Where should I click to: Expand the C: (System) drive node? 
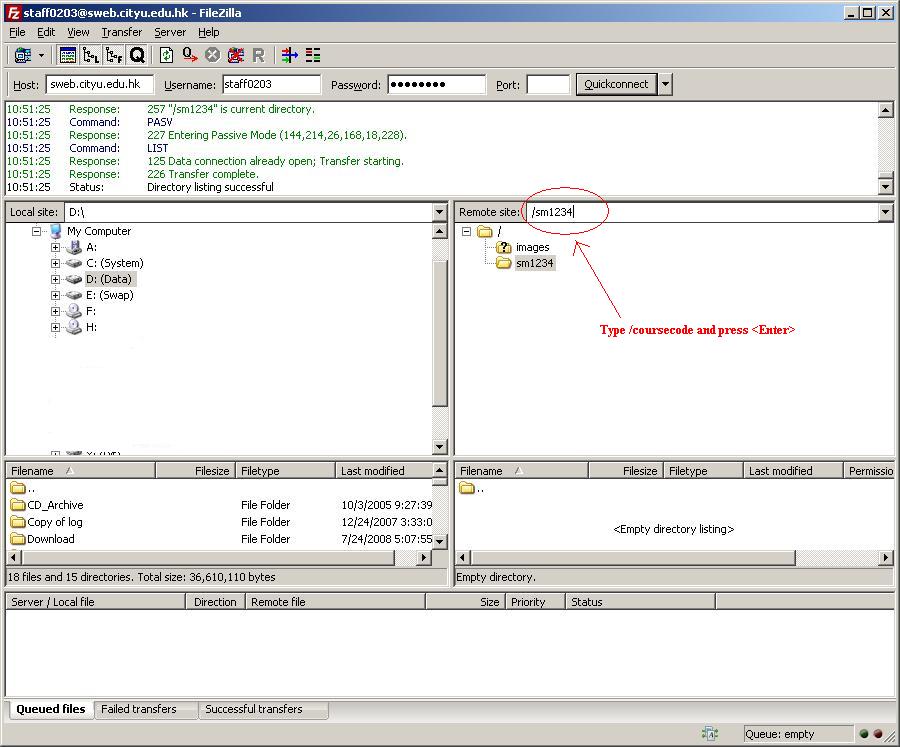click(x=56, y=263)
